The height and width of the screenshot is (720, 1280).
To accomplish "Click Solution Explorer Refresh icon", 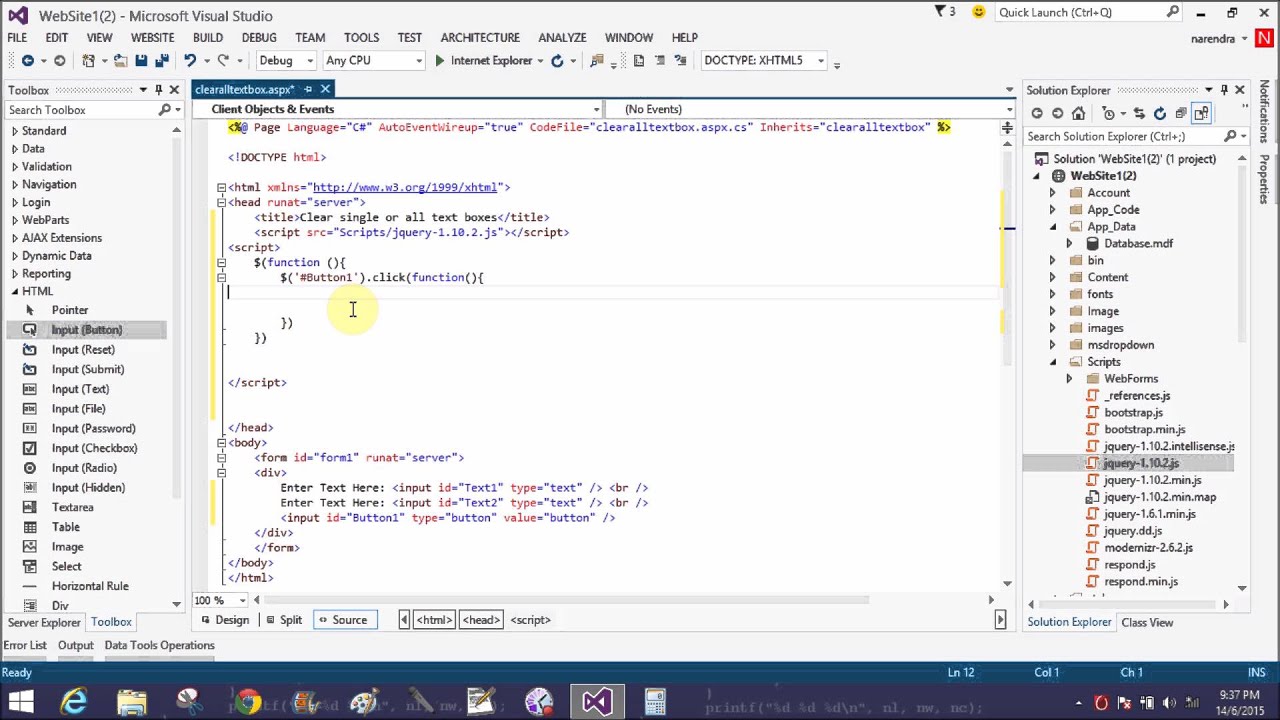I will coord(1160,113).
